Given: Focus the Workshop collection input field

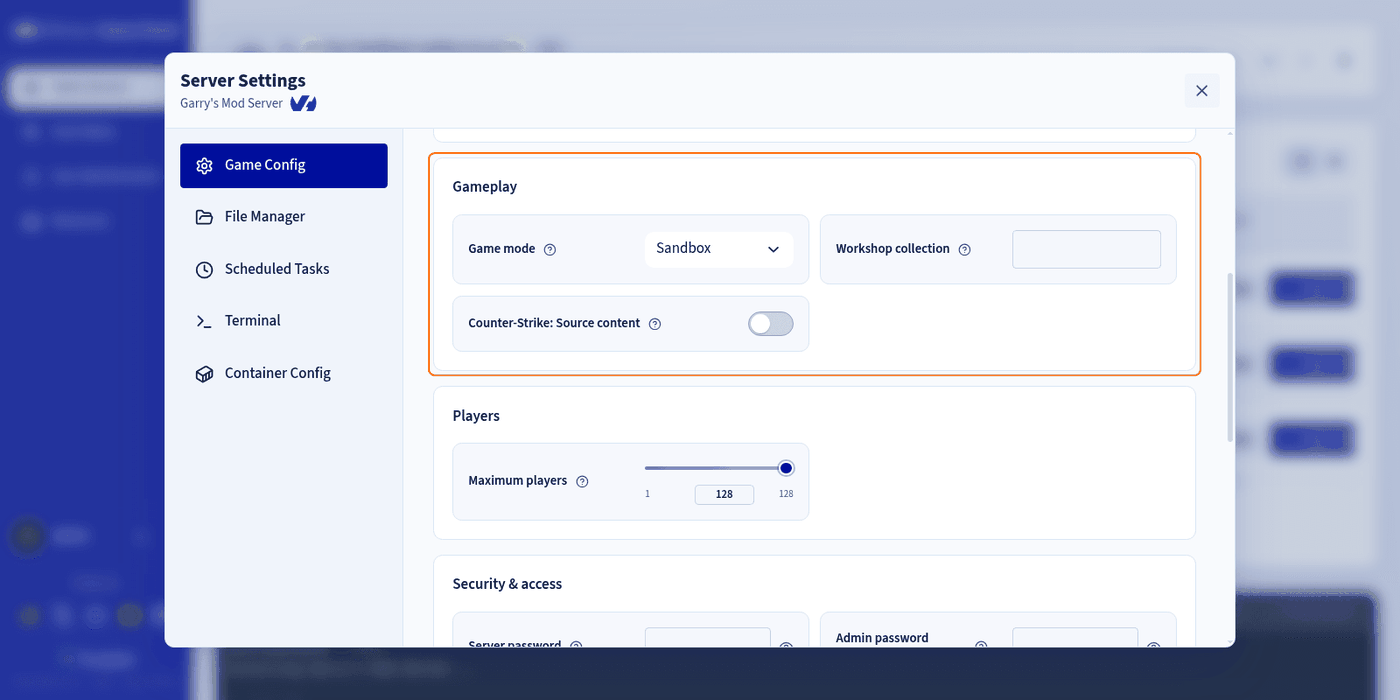Looking at the screenshot, I should [x=1086, y=249].
